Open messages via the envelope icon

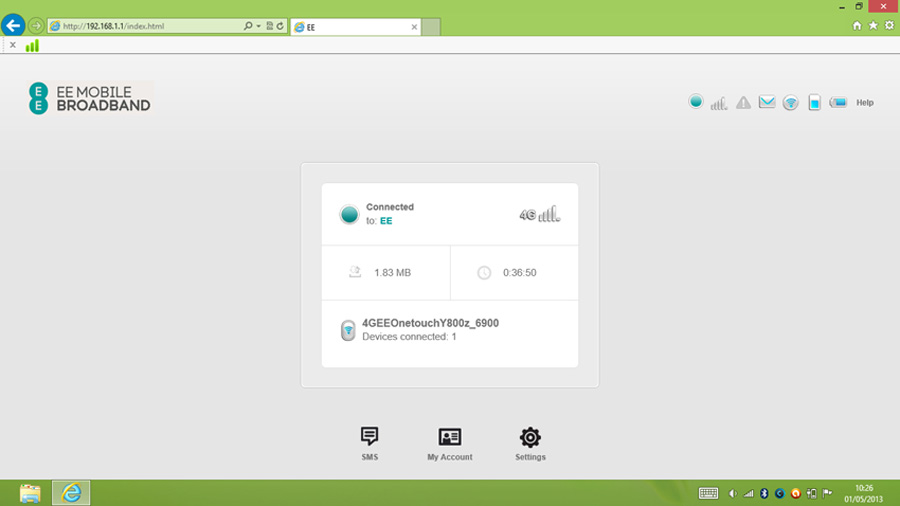pyautogui.click(x=767, y=102)
